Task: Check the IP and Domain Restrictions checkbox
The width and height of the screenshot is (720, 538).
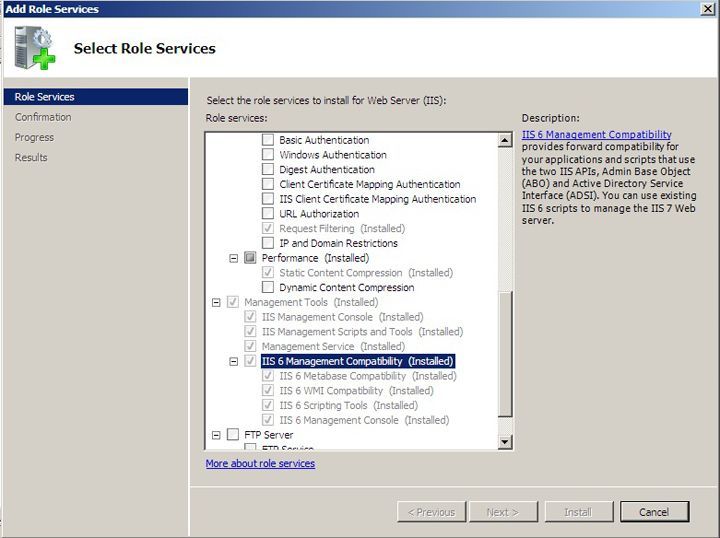Action: tap(268, 242)
